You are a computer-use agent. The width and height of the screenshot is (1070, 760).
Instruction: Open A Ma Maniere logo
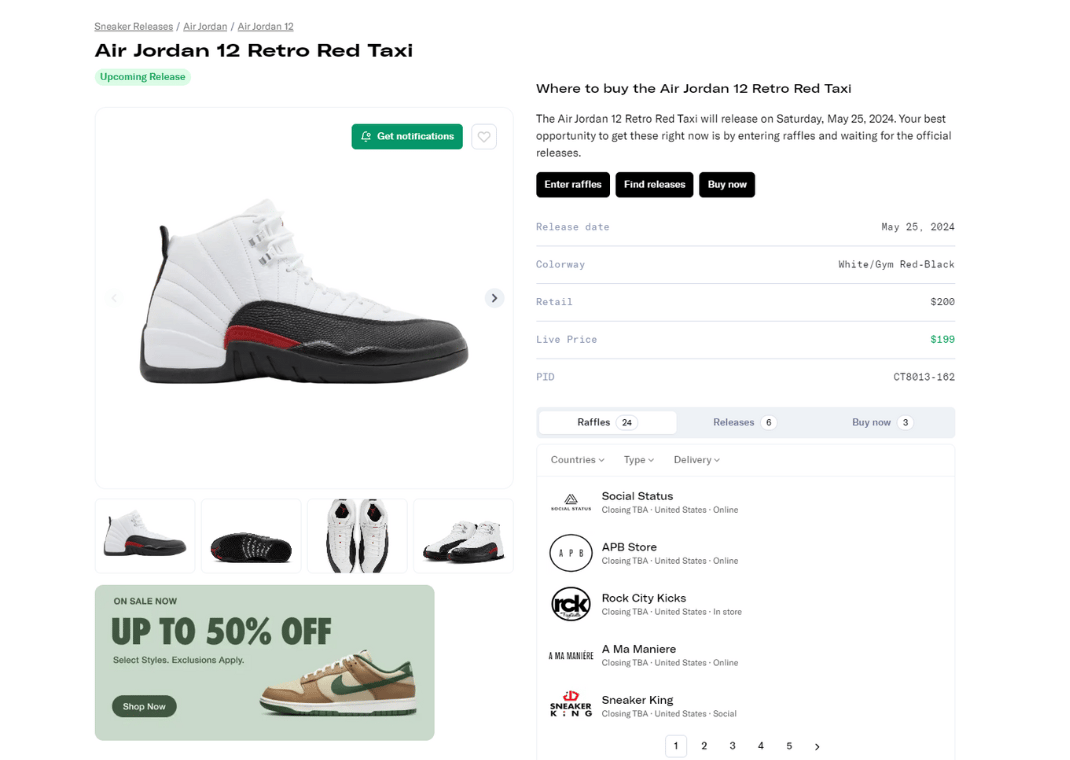571,655
